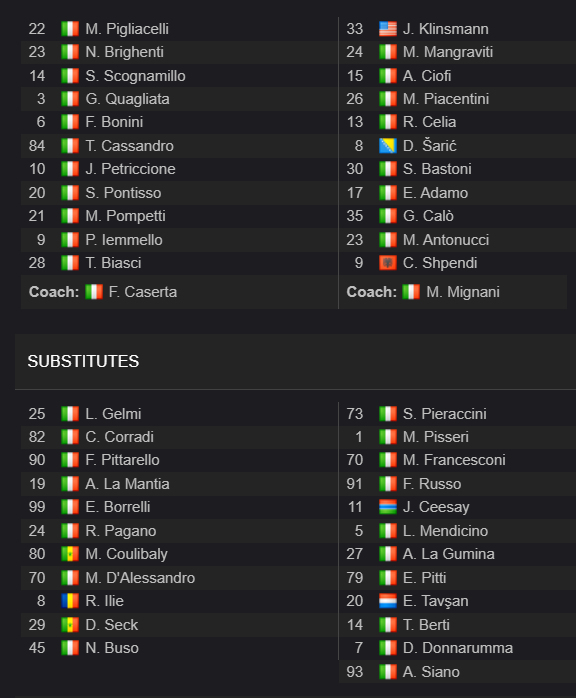Open player M. Pigliacelli
This screenshot has width=576, height=698.
tap(127, 29)
